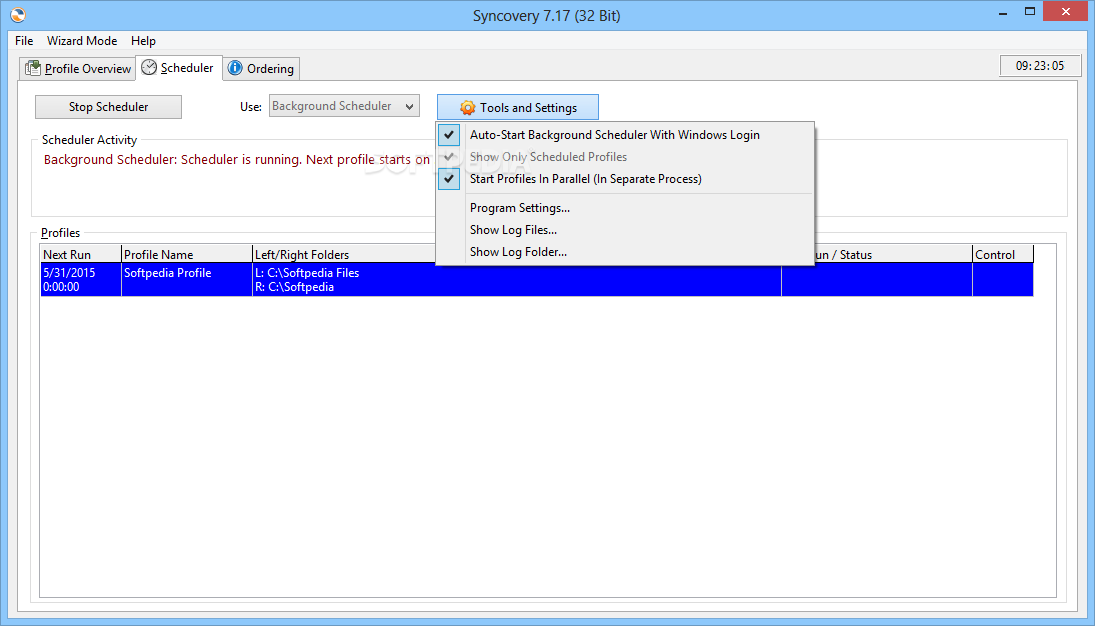Open the Help menu

(x=143, y=41)
